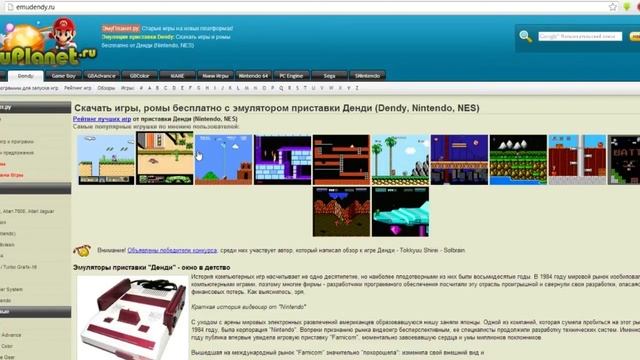Select letter B in the games index
This screenshot has height=360, width=640.
click(158, 88)
